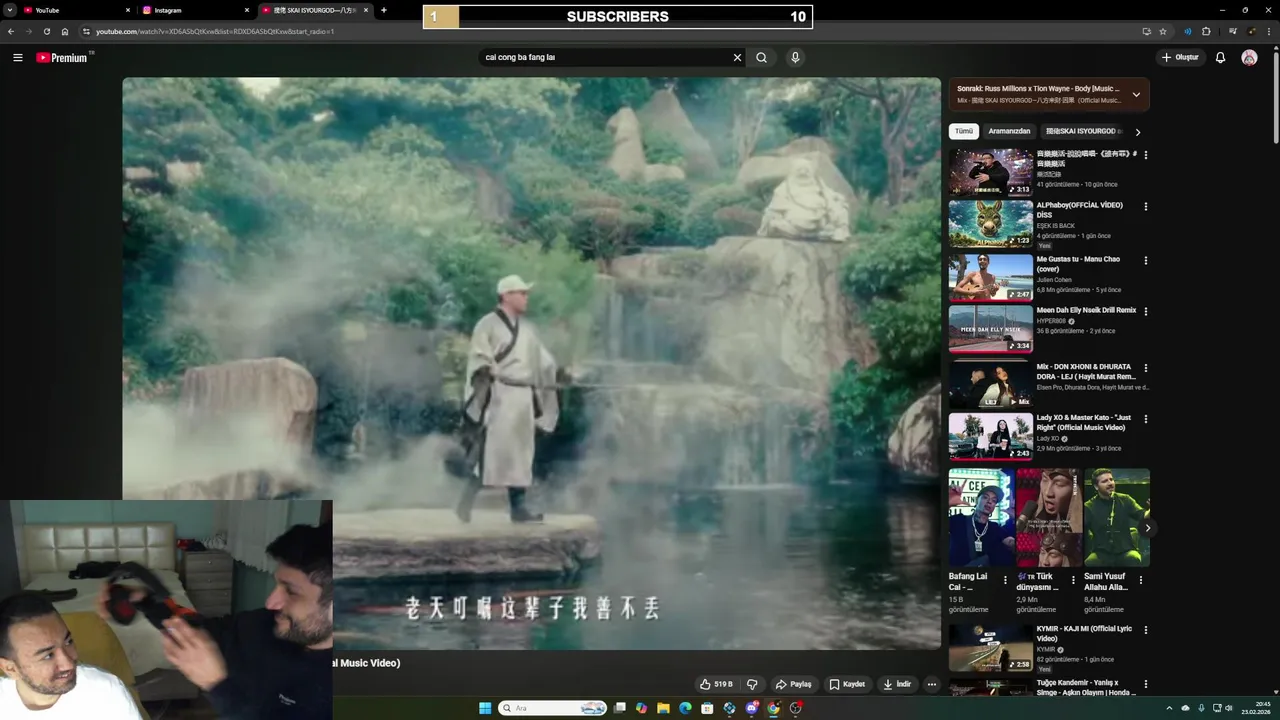Expand the next-up mix playlist chevron
Image resolution: width=1280 pixels, height=720 pixels.
1136,94
